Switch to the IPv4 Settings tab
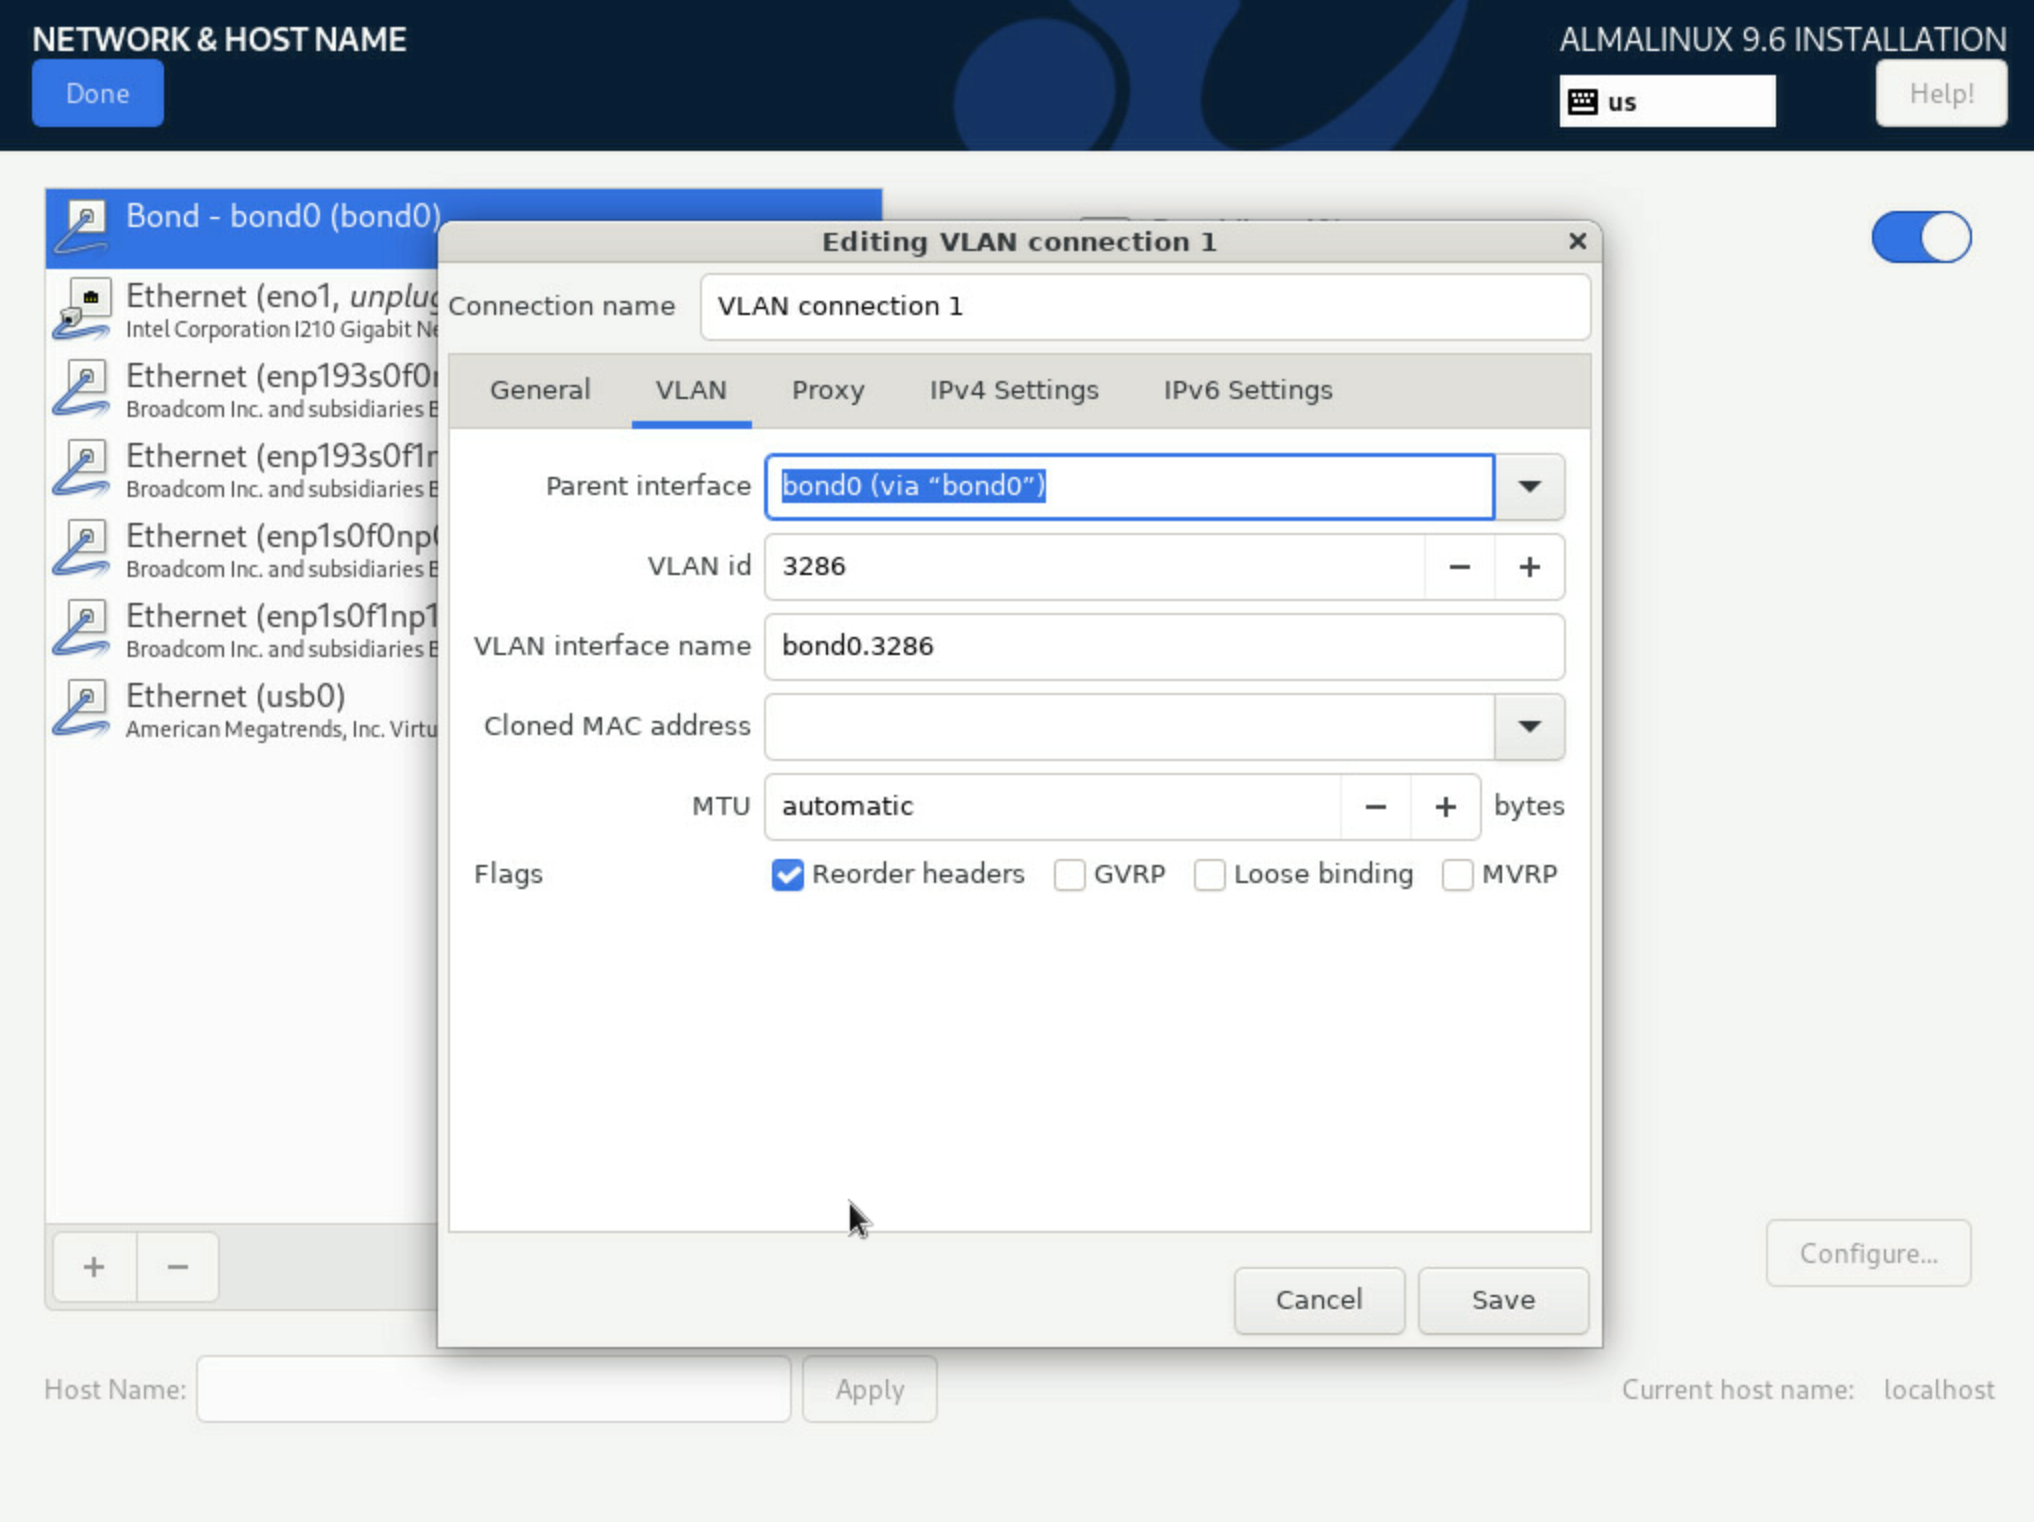Screen dimensions: 2034x1522 [x=1014, y=390]
